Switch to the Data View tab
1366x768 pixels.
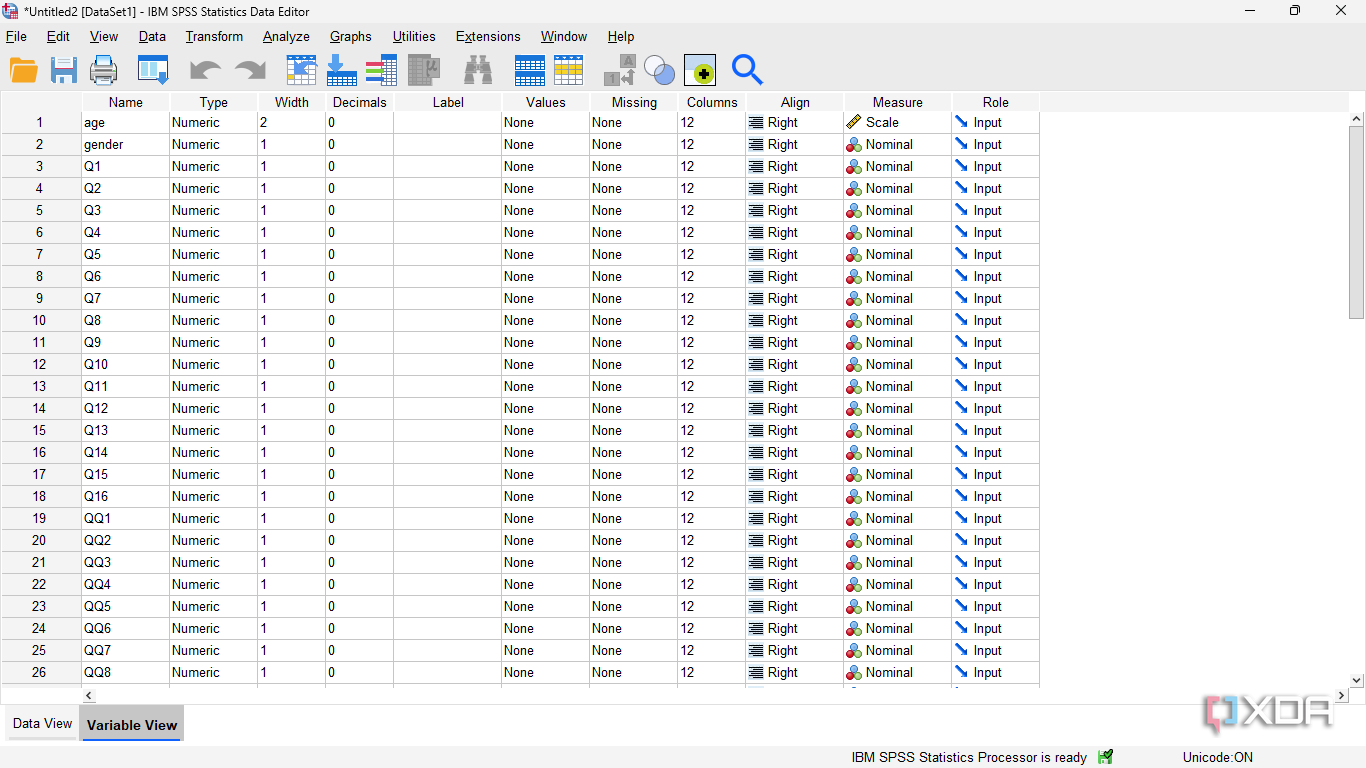[43, 723]
